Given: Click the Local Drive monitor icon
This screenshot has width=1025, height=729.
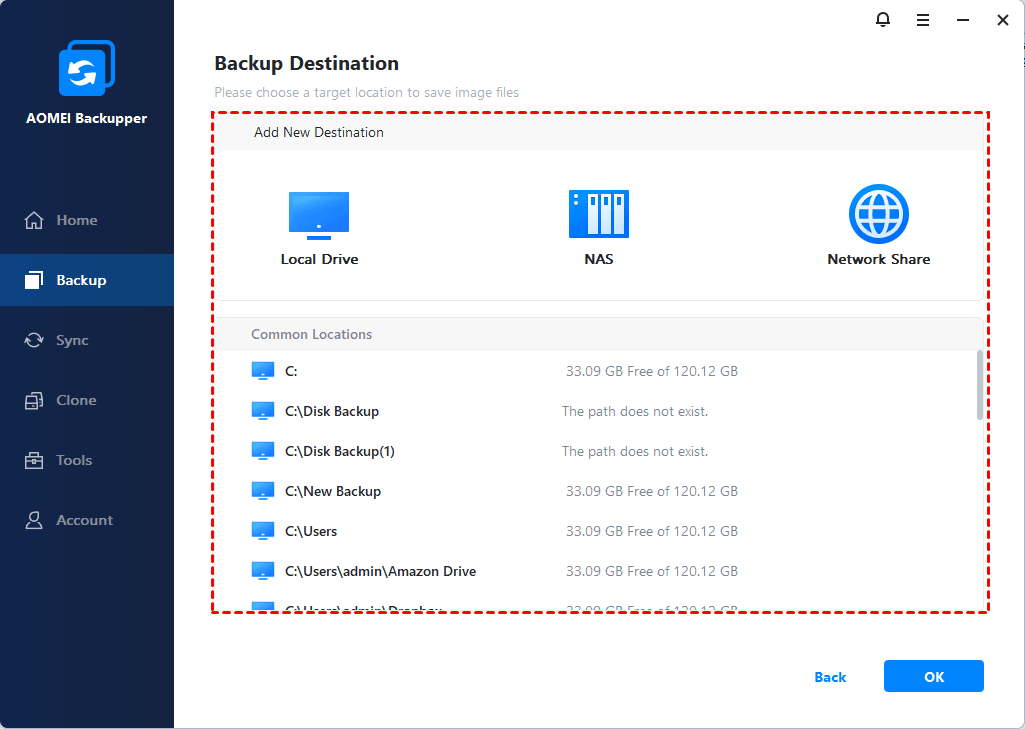Looking at the screenshot, I should [x=319, y=214].
